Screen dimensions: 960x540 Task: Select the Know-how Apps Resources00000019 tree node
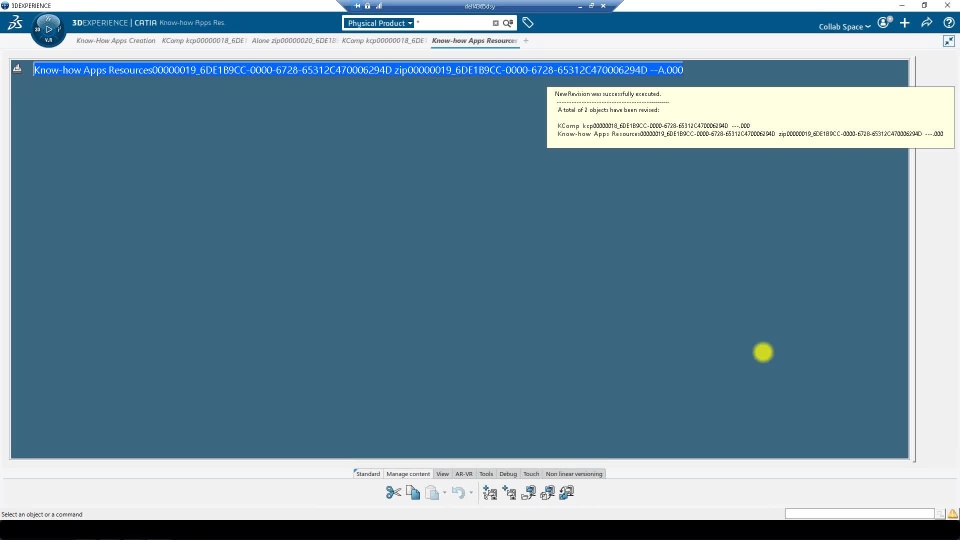(358, 70)
